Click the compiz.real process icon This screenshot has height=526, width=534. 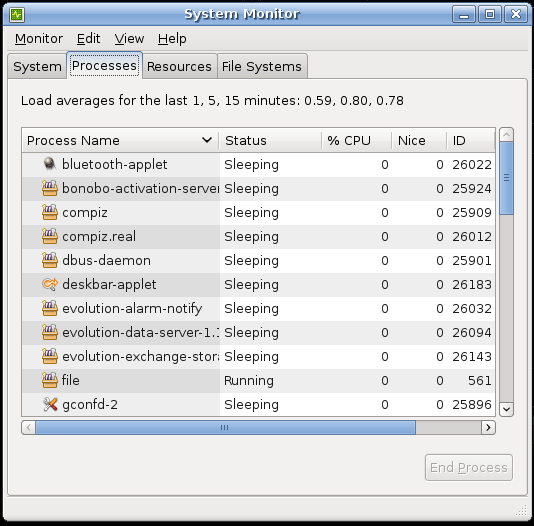[x=50, y=236]
